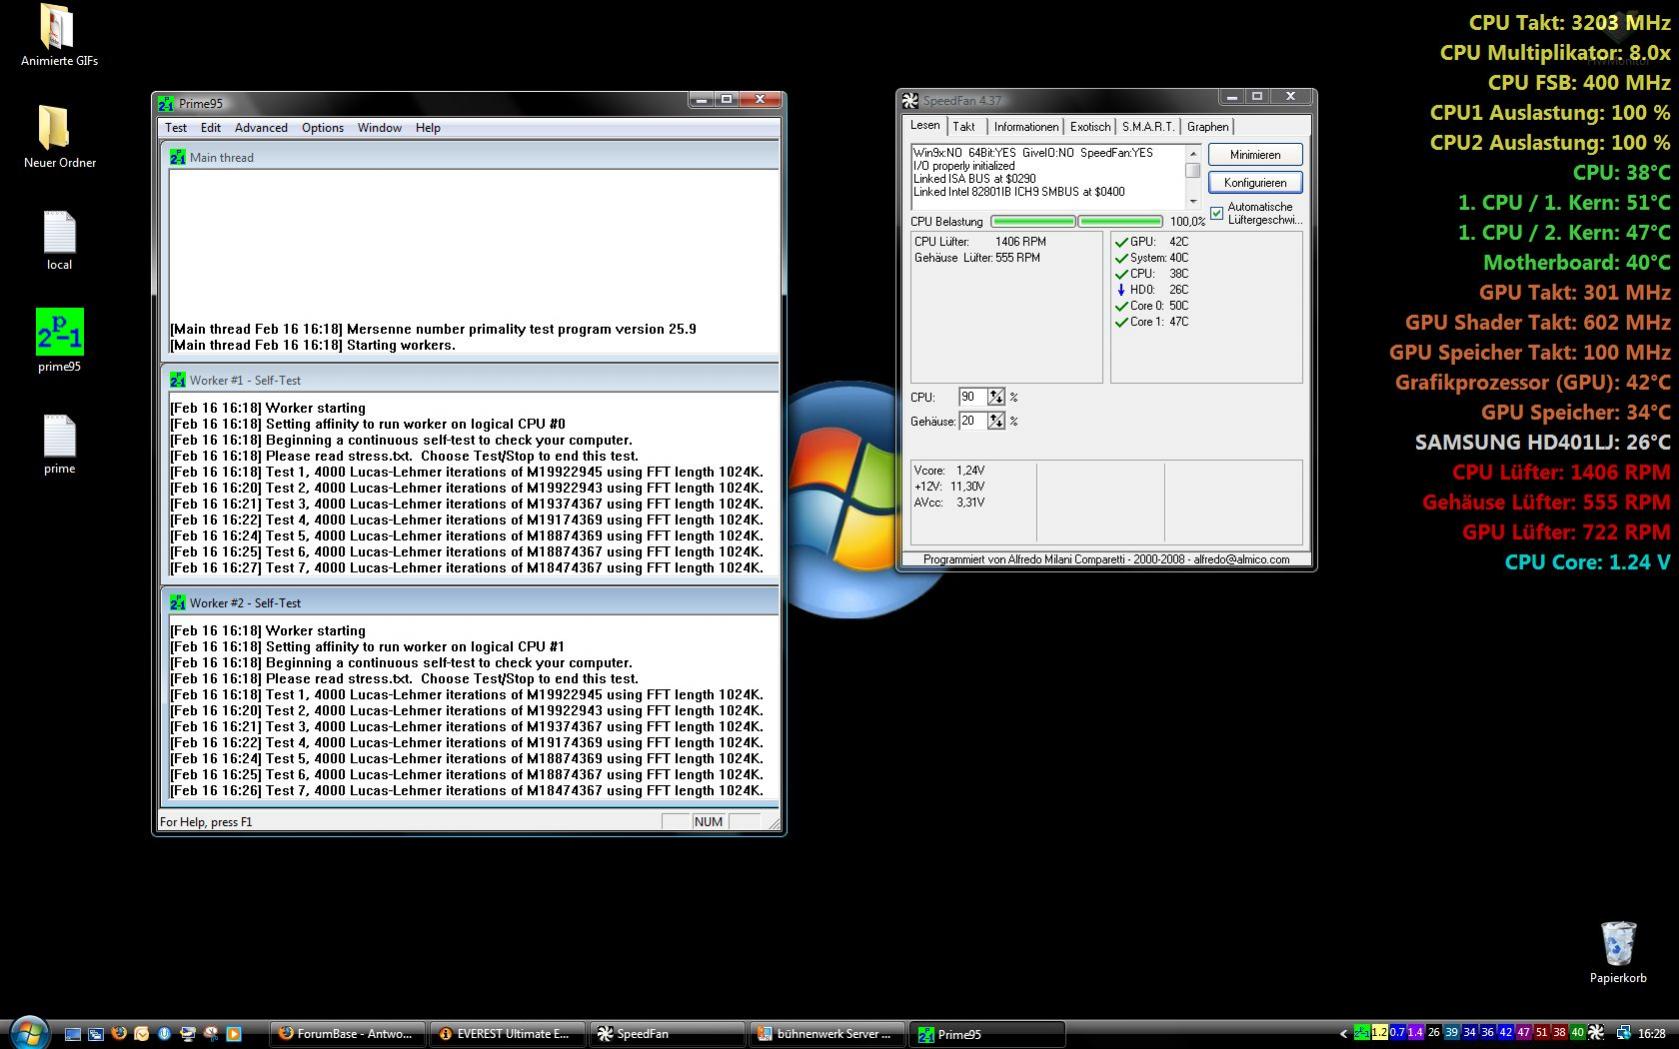Click the purple 47 temperature tray icon
Viewport: 1679px width, 1049px height.
(x=1524, y=1033)
